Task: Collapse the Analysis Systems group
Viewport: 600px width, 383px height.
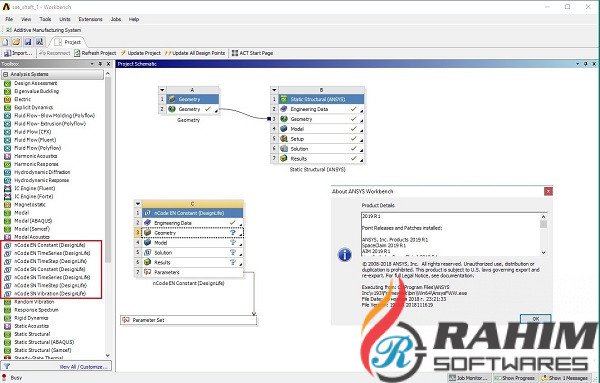Action: 6,74
